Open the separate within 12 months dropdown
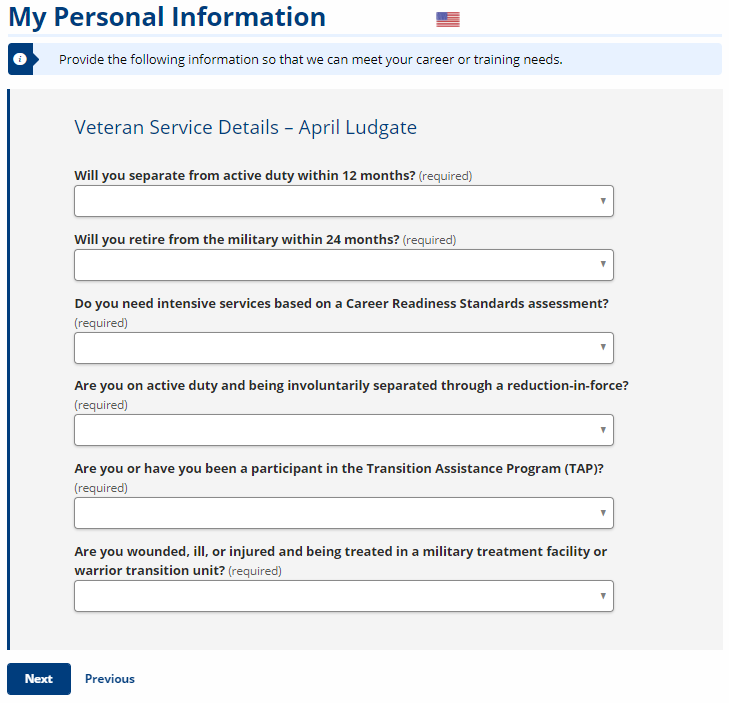The height and width of the screenshot is (703, 729). point(344,201)
